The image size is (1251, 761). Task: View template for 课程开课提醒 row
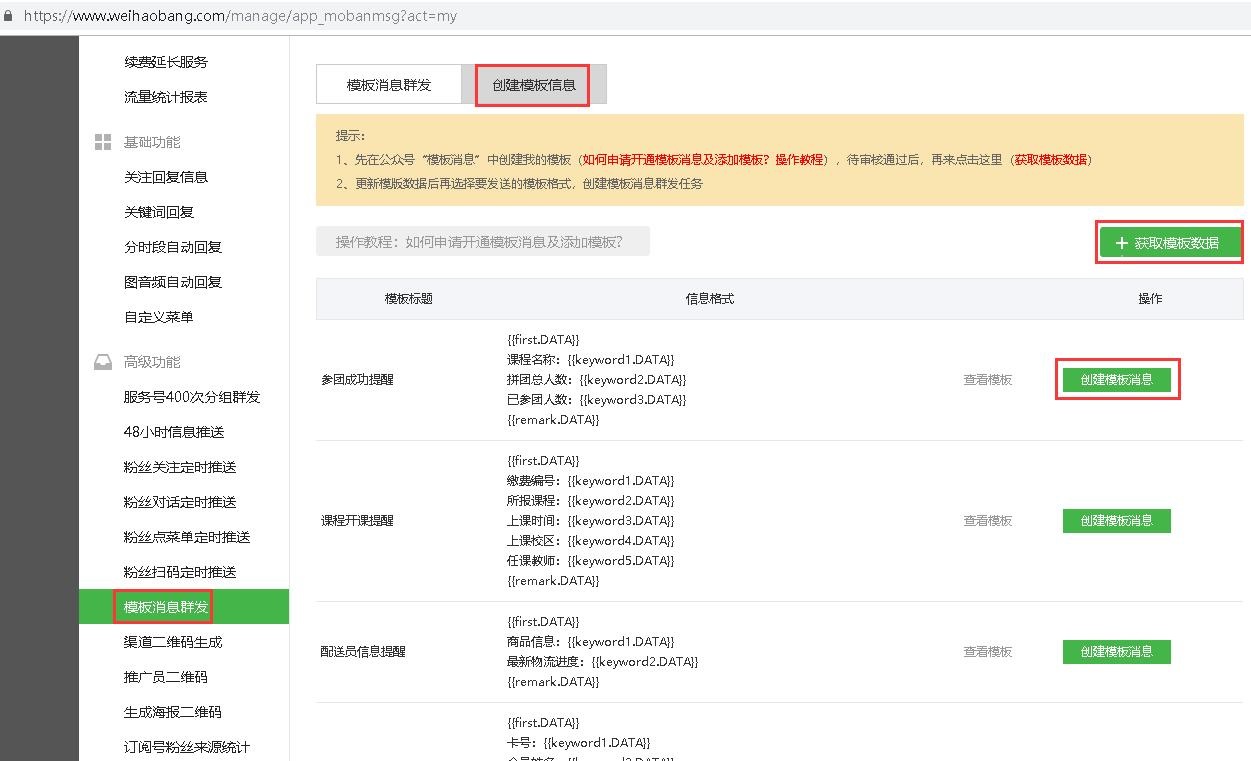tap(988, 521)
